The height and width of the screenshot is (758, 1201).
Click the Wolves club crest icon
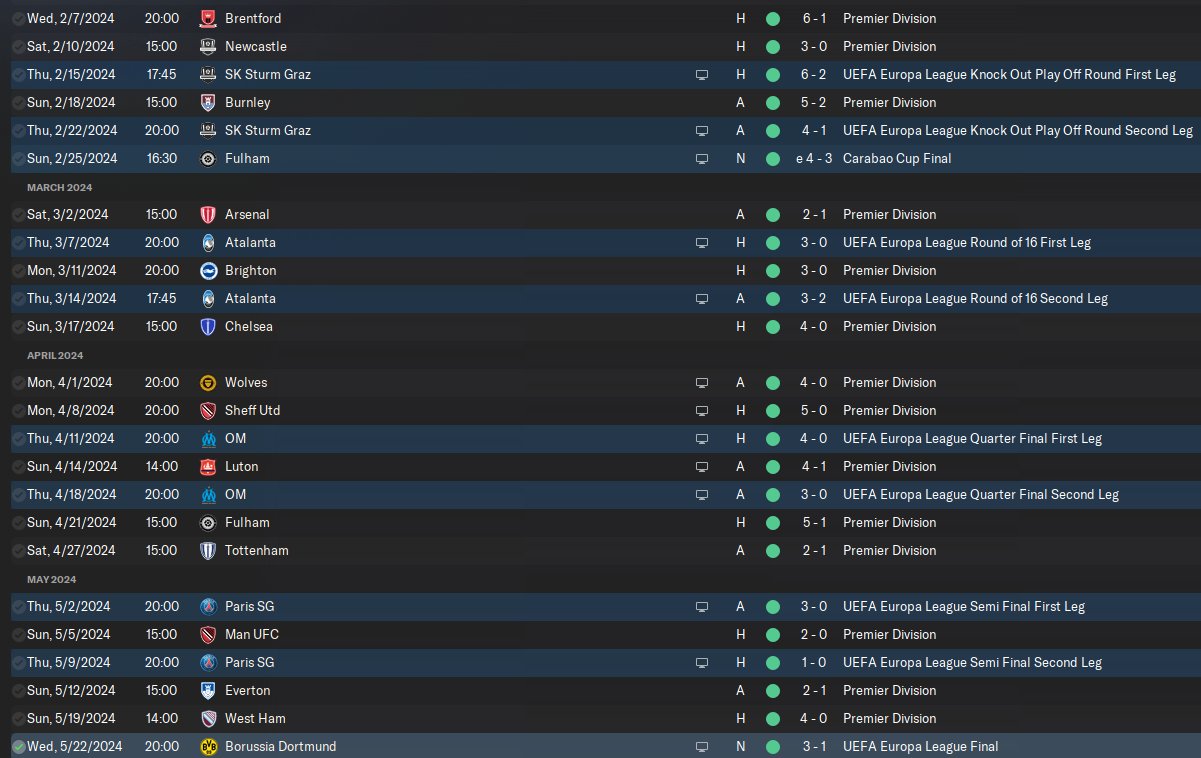[208, 382]
